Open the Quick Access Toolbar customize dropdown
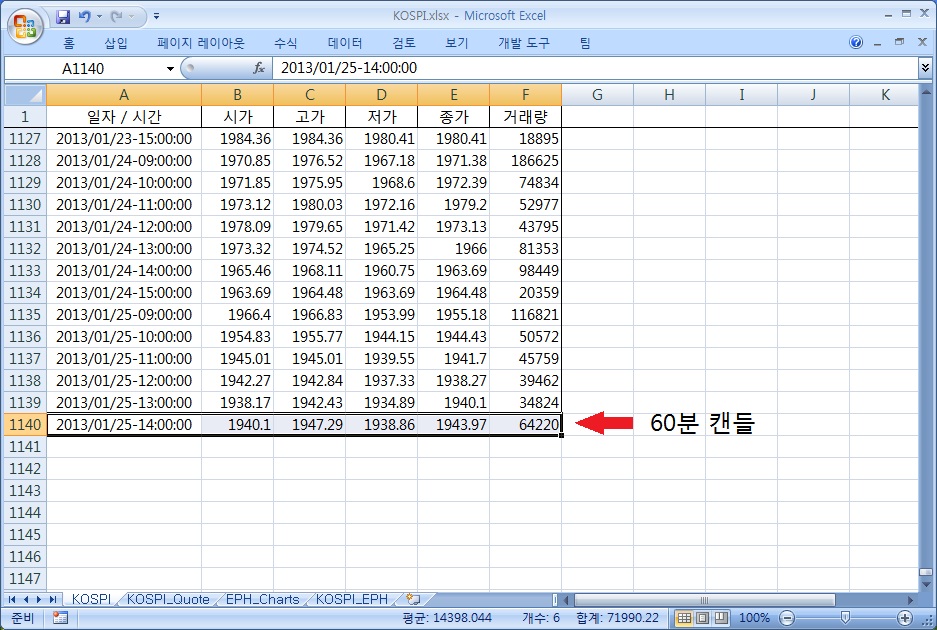The width and height of the screenshot is (937, 630). [156, 16]
